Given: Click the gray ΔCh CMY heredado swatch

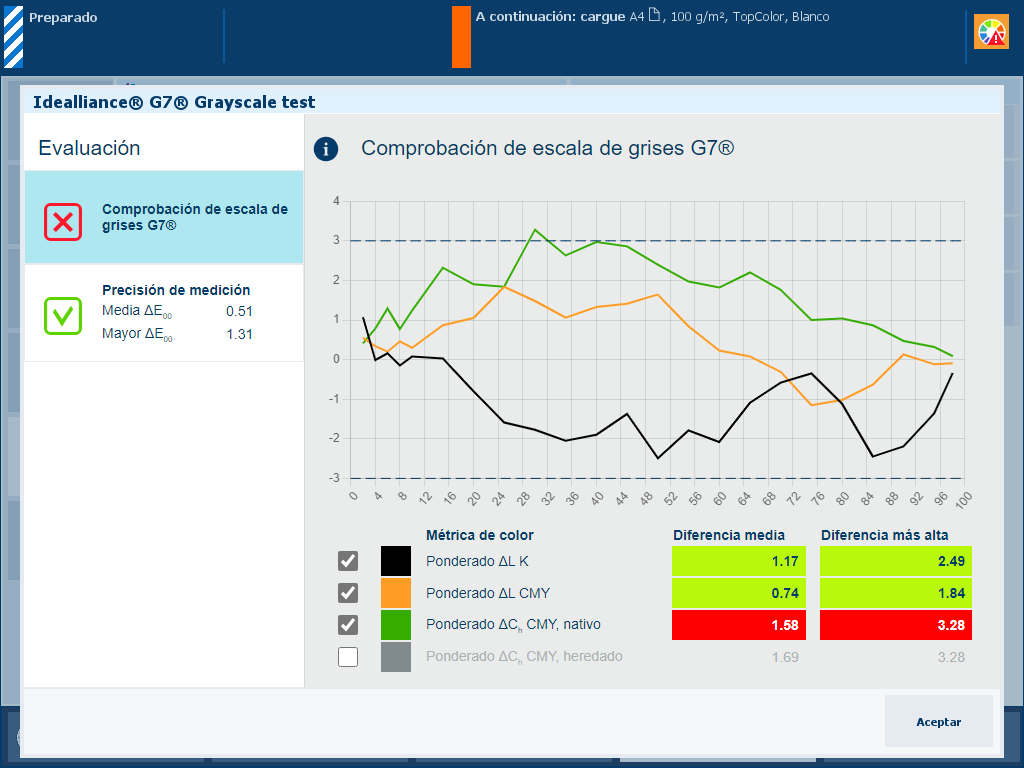Looking at the screenshot, I should [x=396, y=657].
